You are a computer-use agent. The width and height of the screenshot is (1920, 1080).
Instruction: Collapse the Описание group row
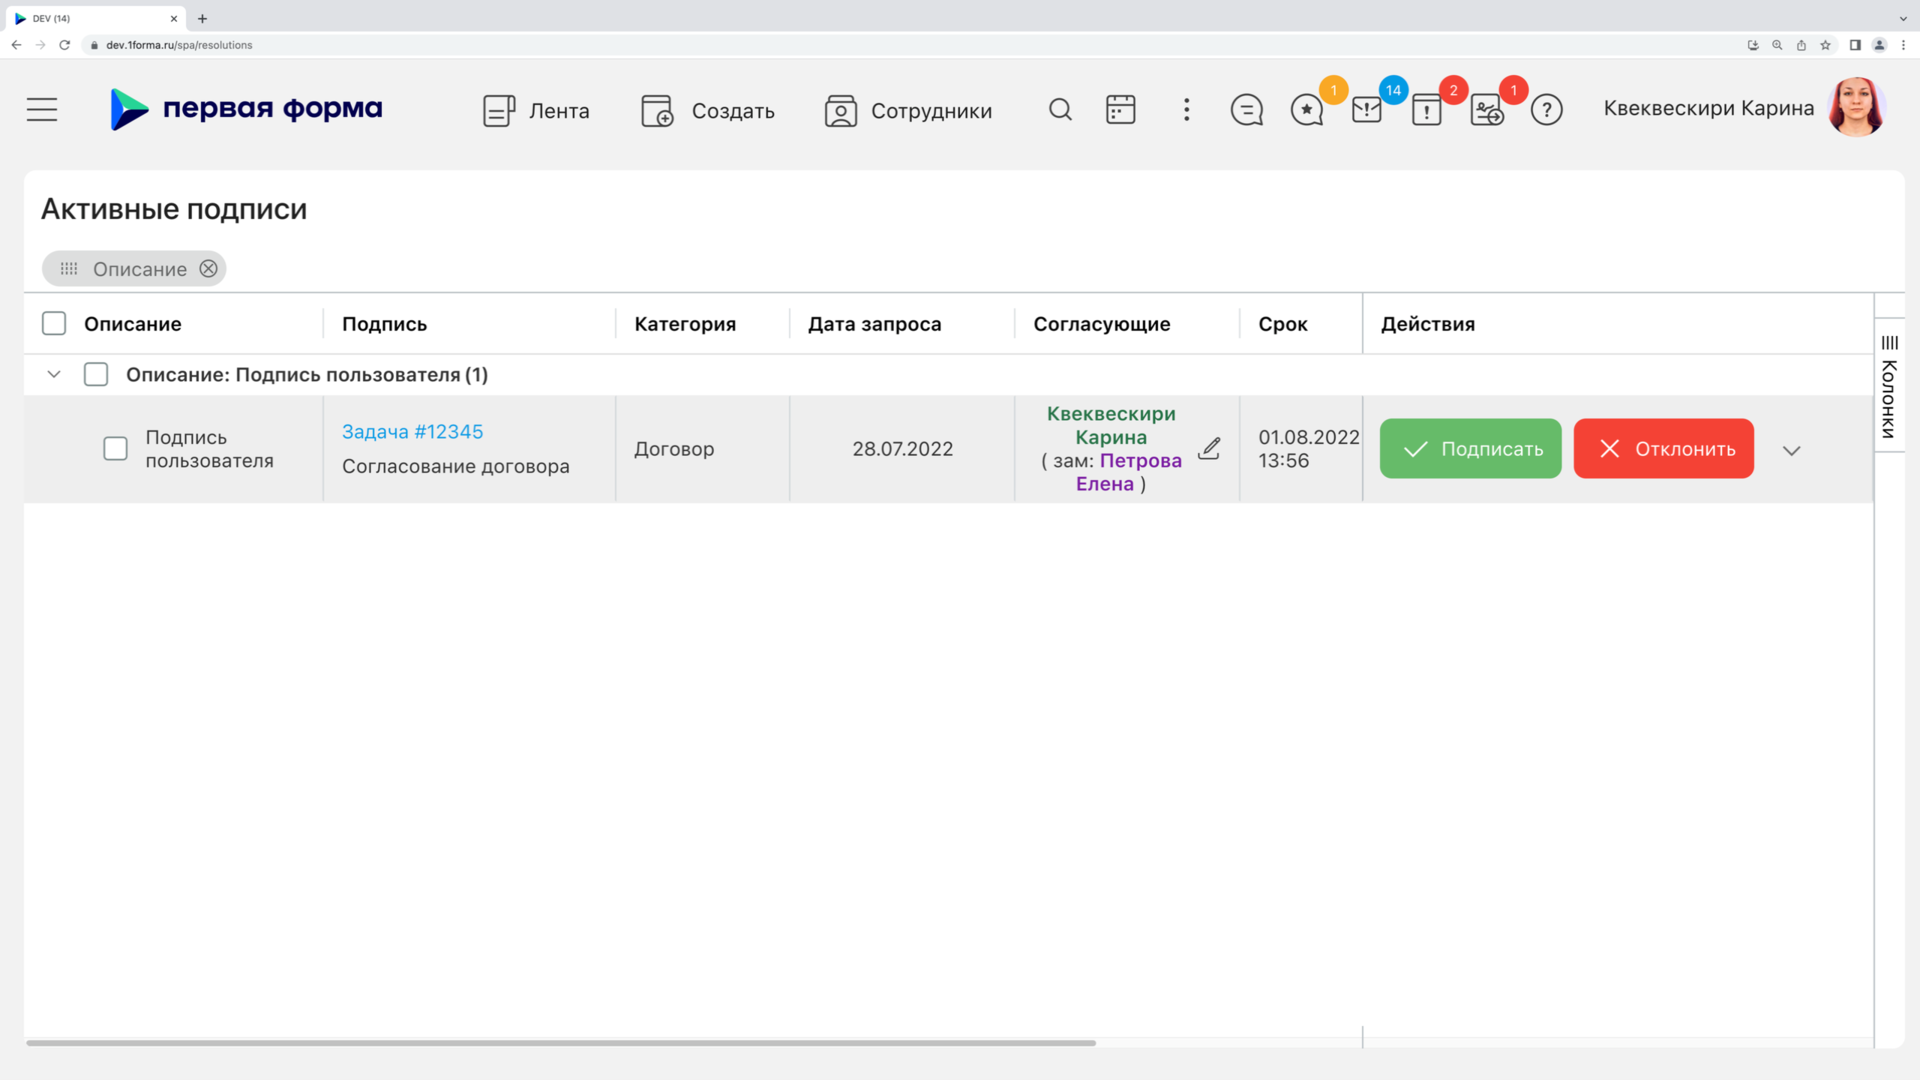click(x=54, y=374)
